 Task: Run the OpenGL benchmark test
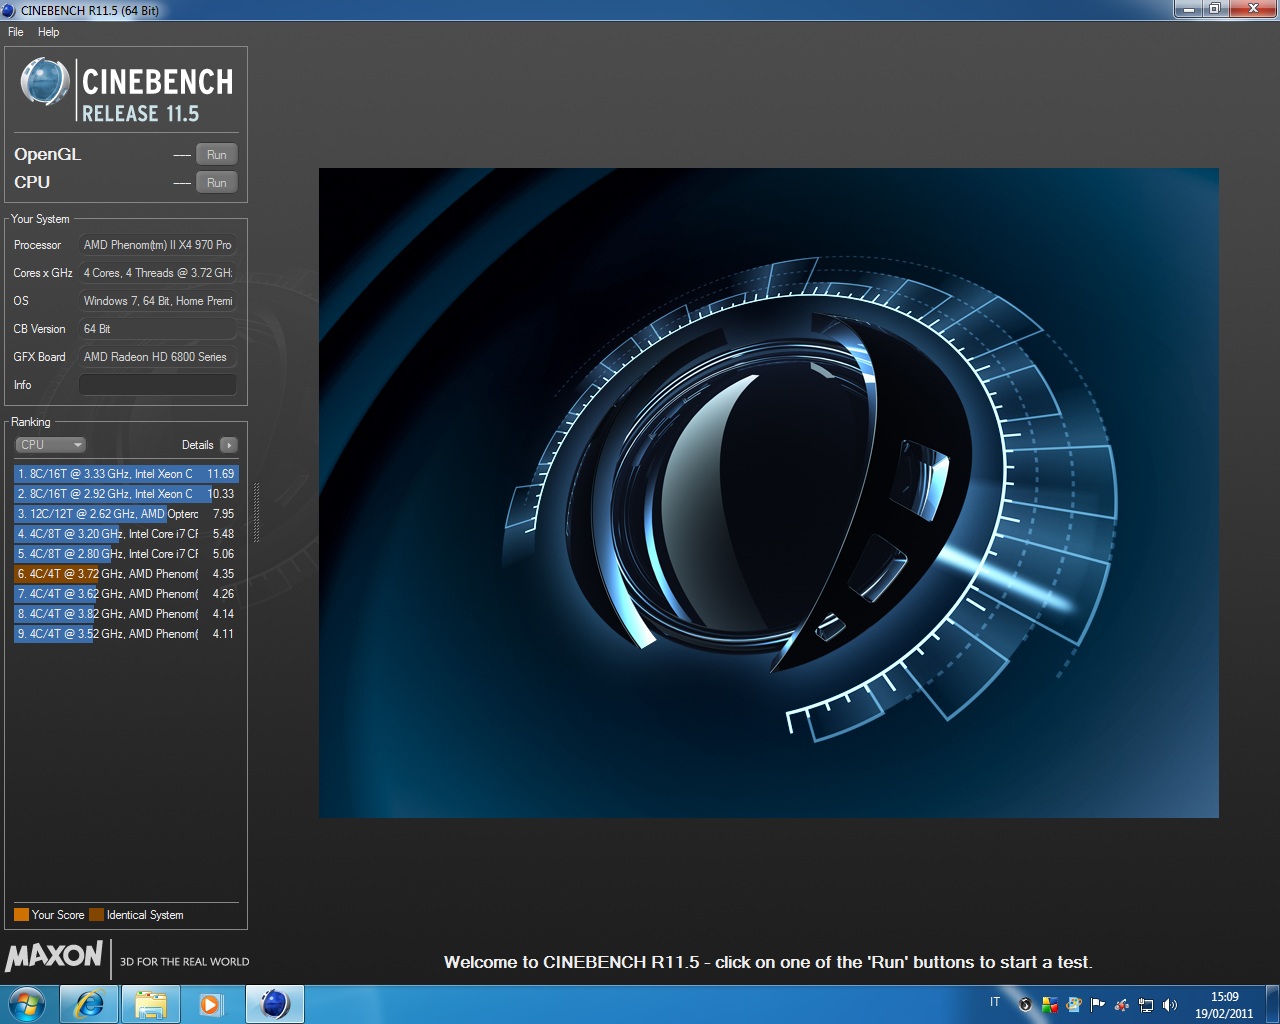click(216, 154)
